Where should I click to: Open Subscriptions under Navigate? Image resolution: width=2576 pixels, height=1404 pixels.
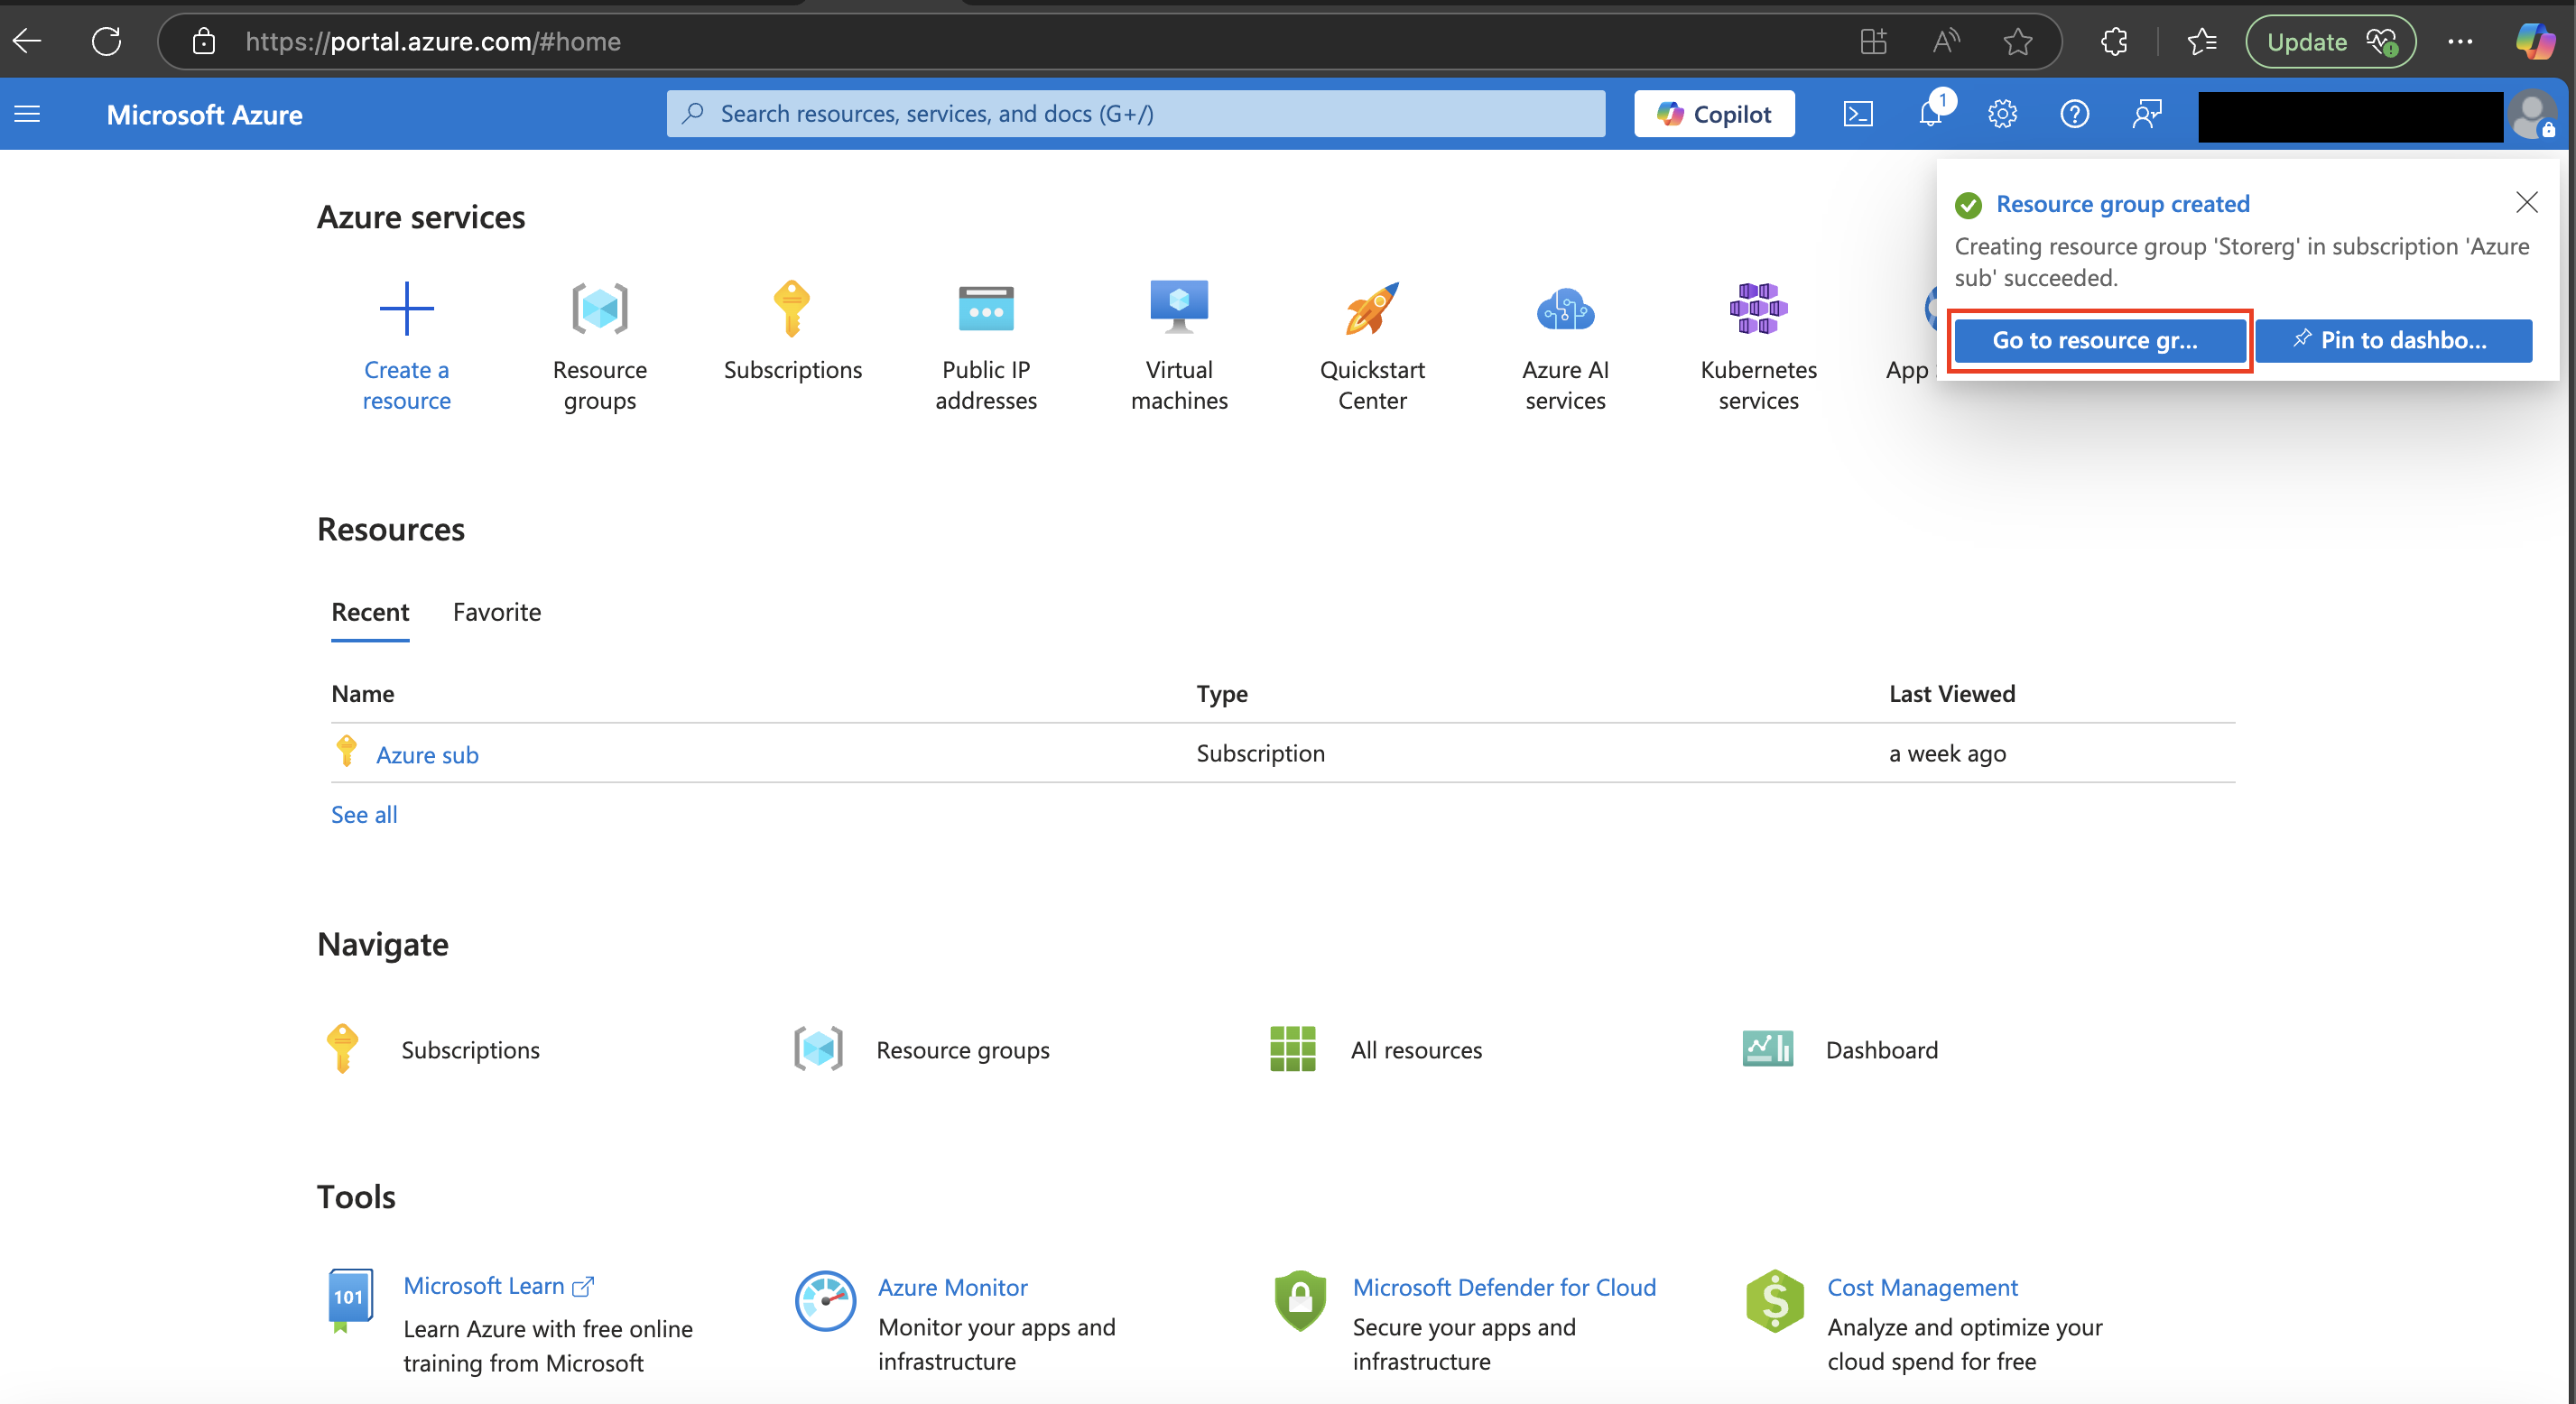tap(432, 1049)
